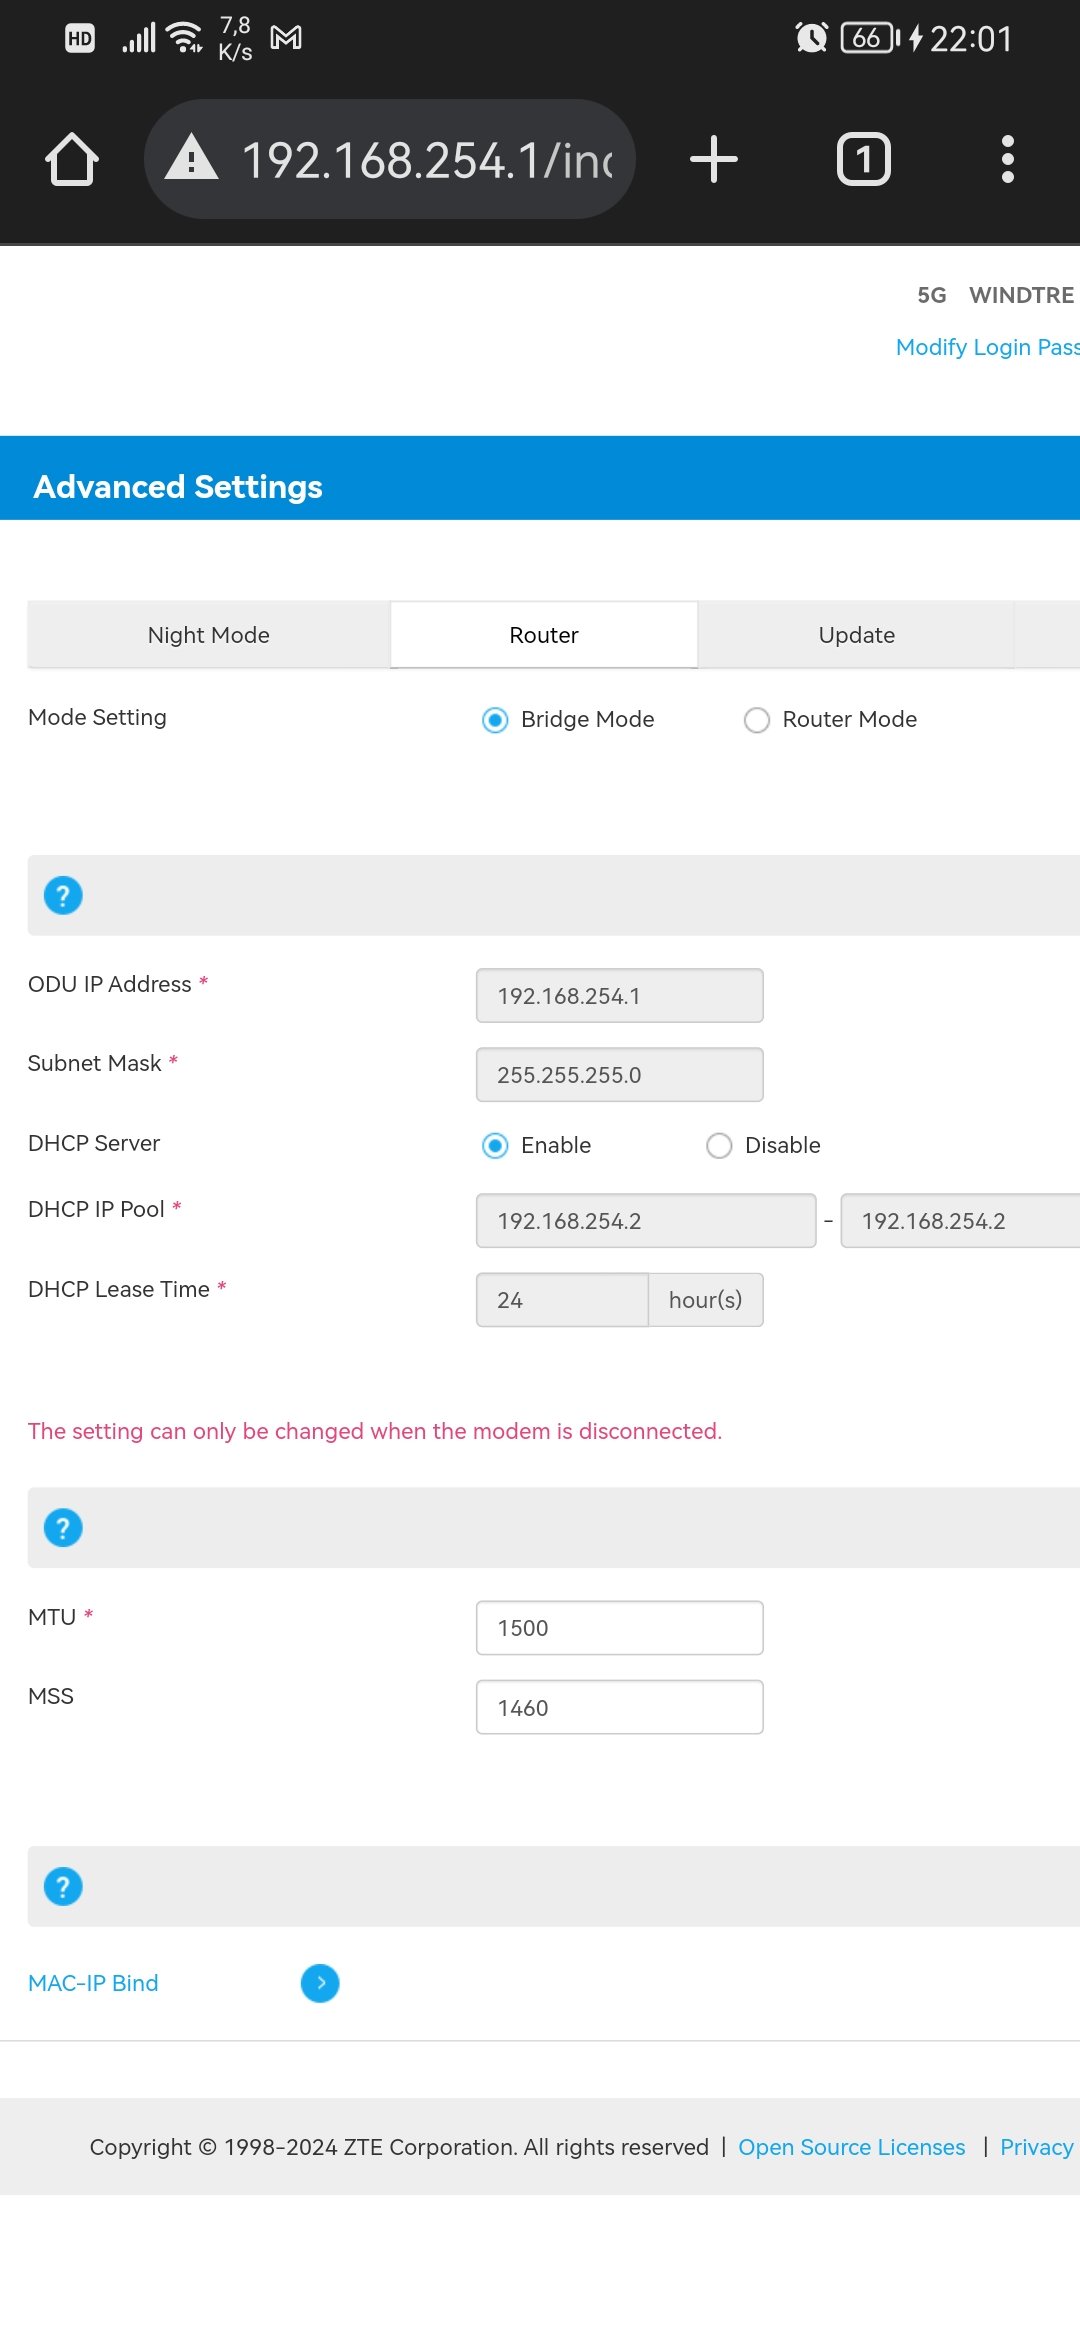This screenshot has width=1080, height=2340.
Task: Select Router Mode radio button
Action: point(757,720)
